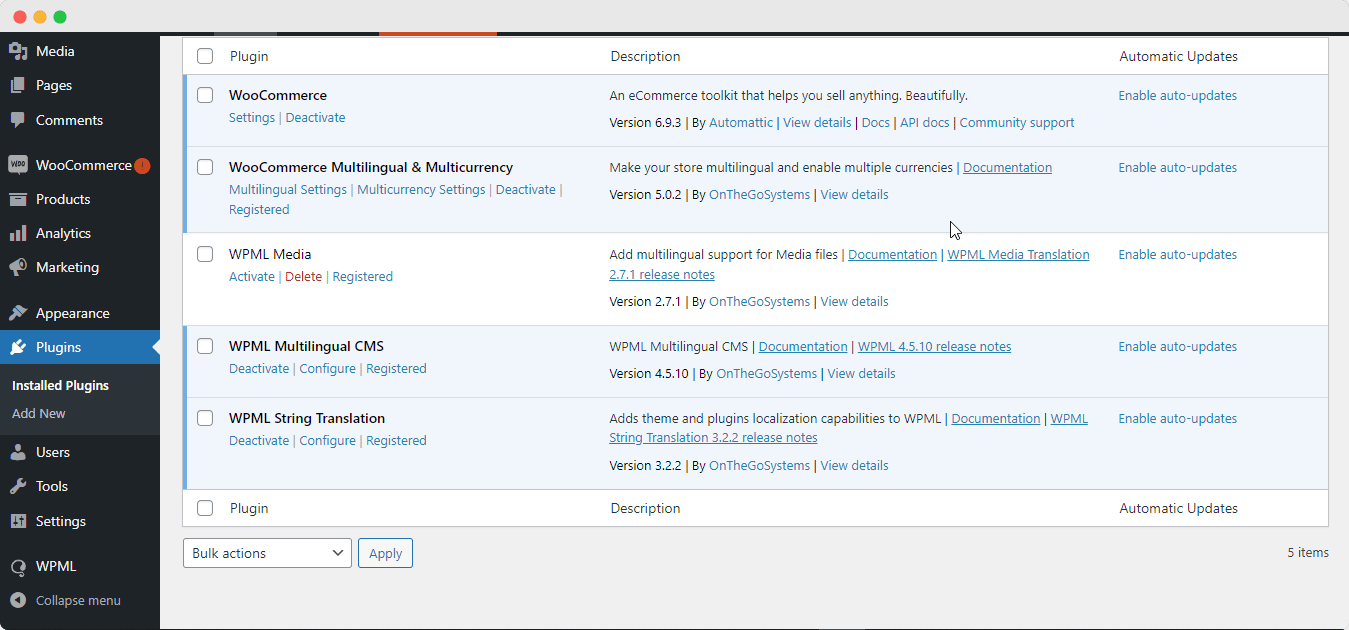The height and width of the screenshot is (630, 1349).
Task: Check the WooCommerce plugin checkbox
Action: point(205,95)
